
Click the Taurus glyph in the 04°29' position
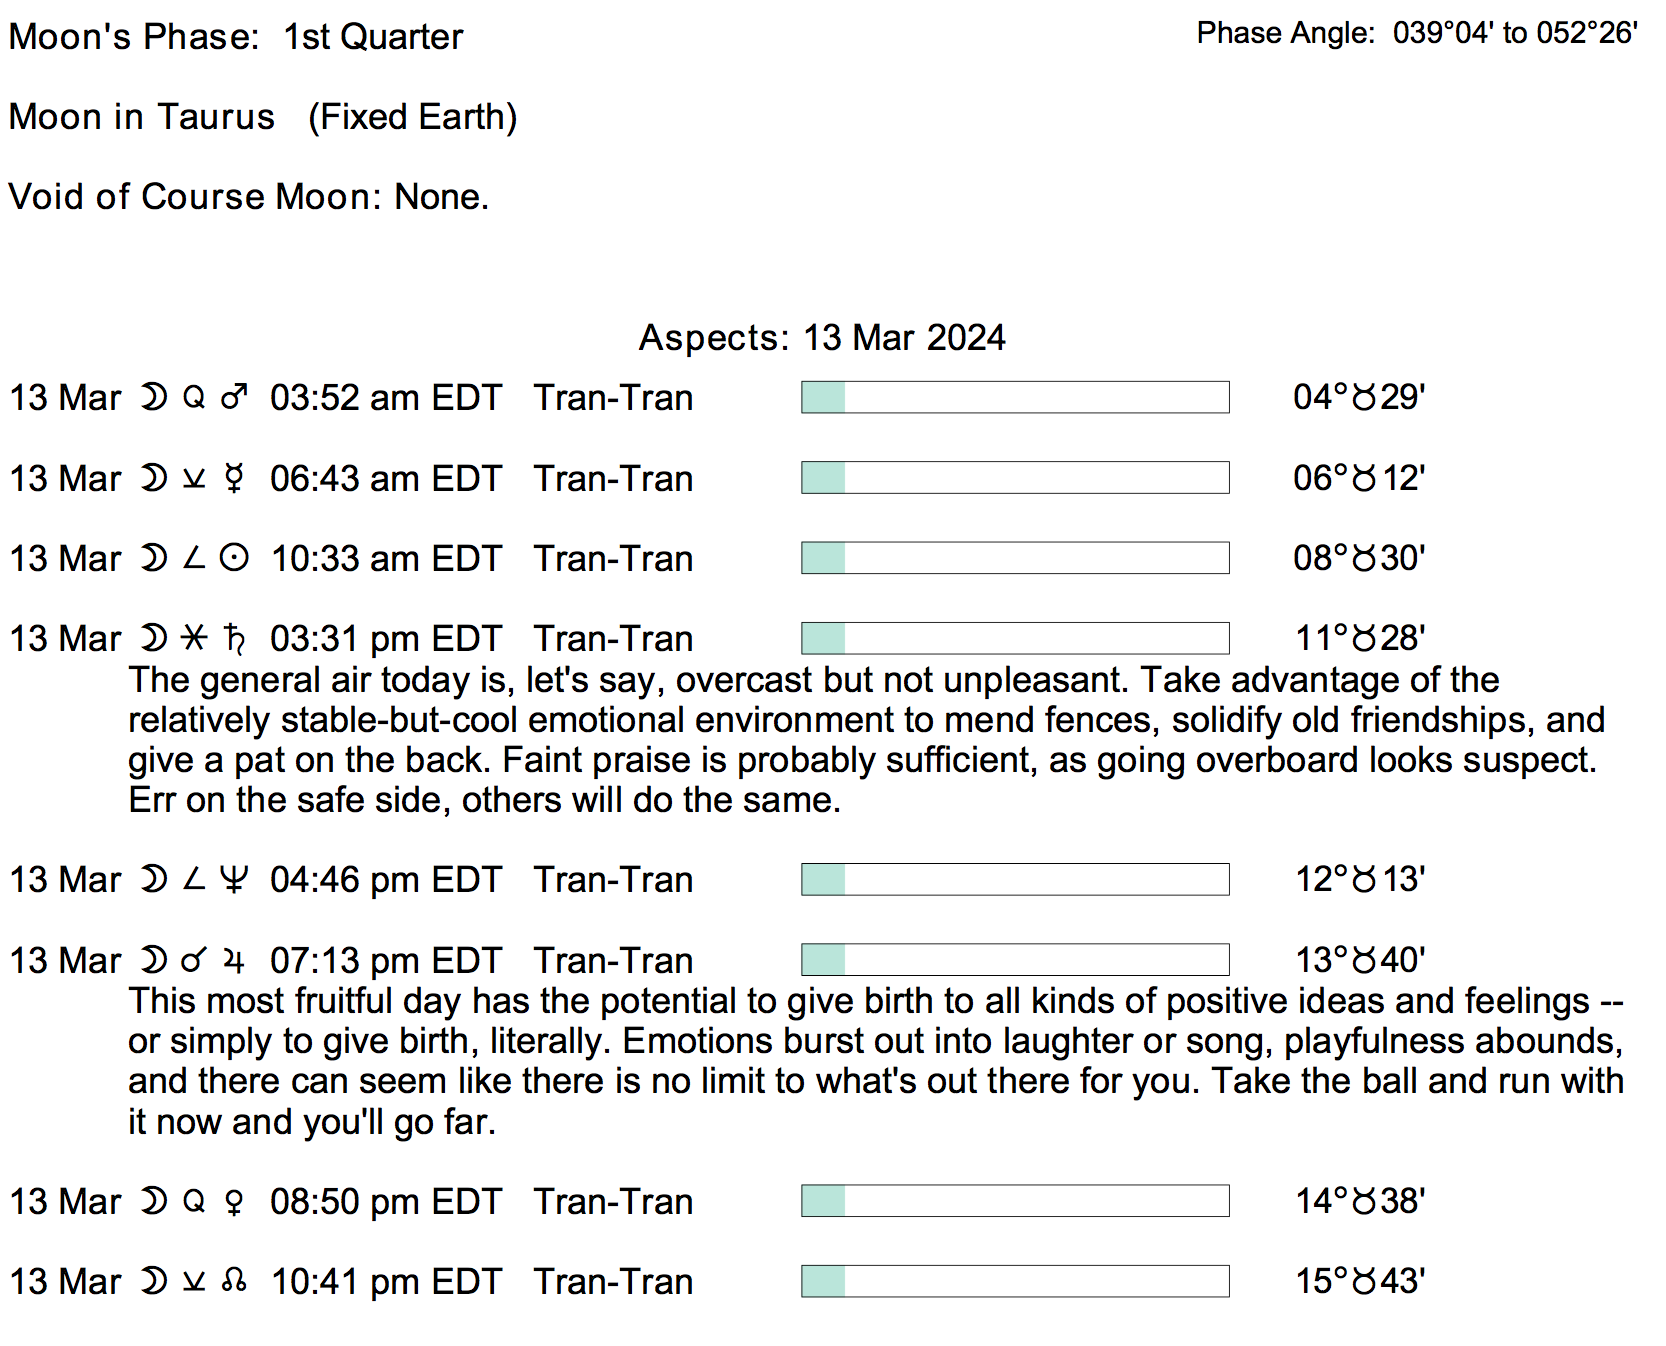[x=1364, y=398]
